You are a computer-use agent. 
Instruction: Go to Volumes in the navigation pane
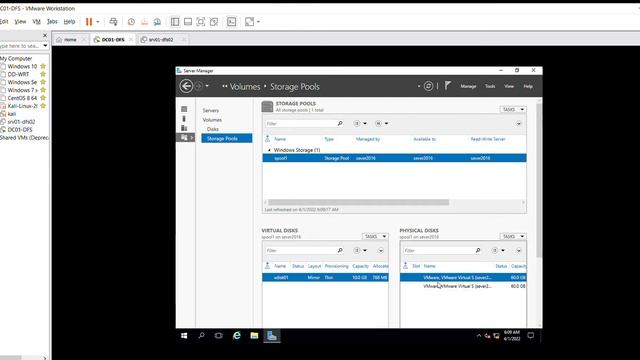212,120
